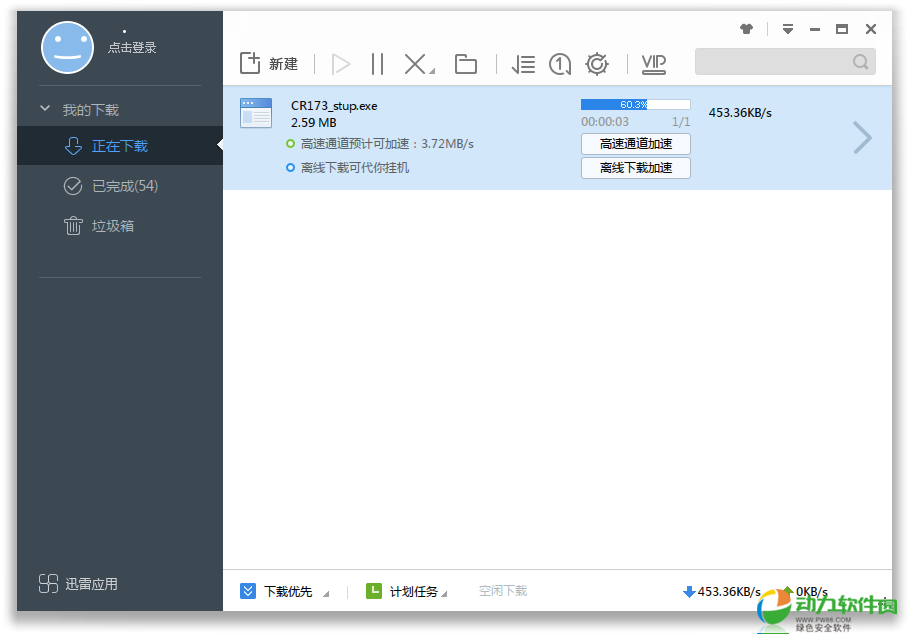Viewport: 909px width, 634px height.
Task: Collapse the 我的下载 section
Action: pos(45,108)
